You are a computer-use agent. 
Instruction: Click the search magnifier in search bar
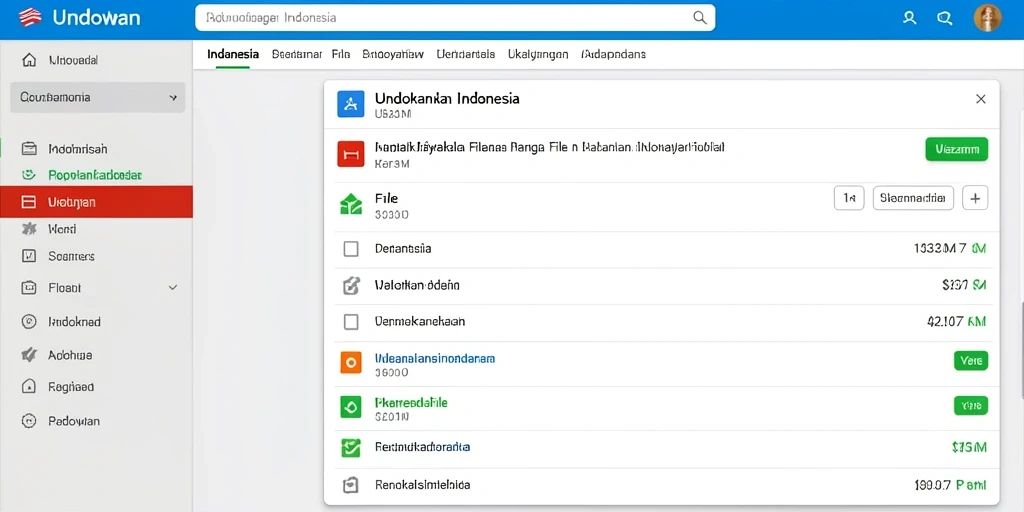(699, 18)
